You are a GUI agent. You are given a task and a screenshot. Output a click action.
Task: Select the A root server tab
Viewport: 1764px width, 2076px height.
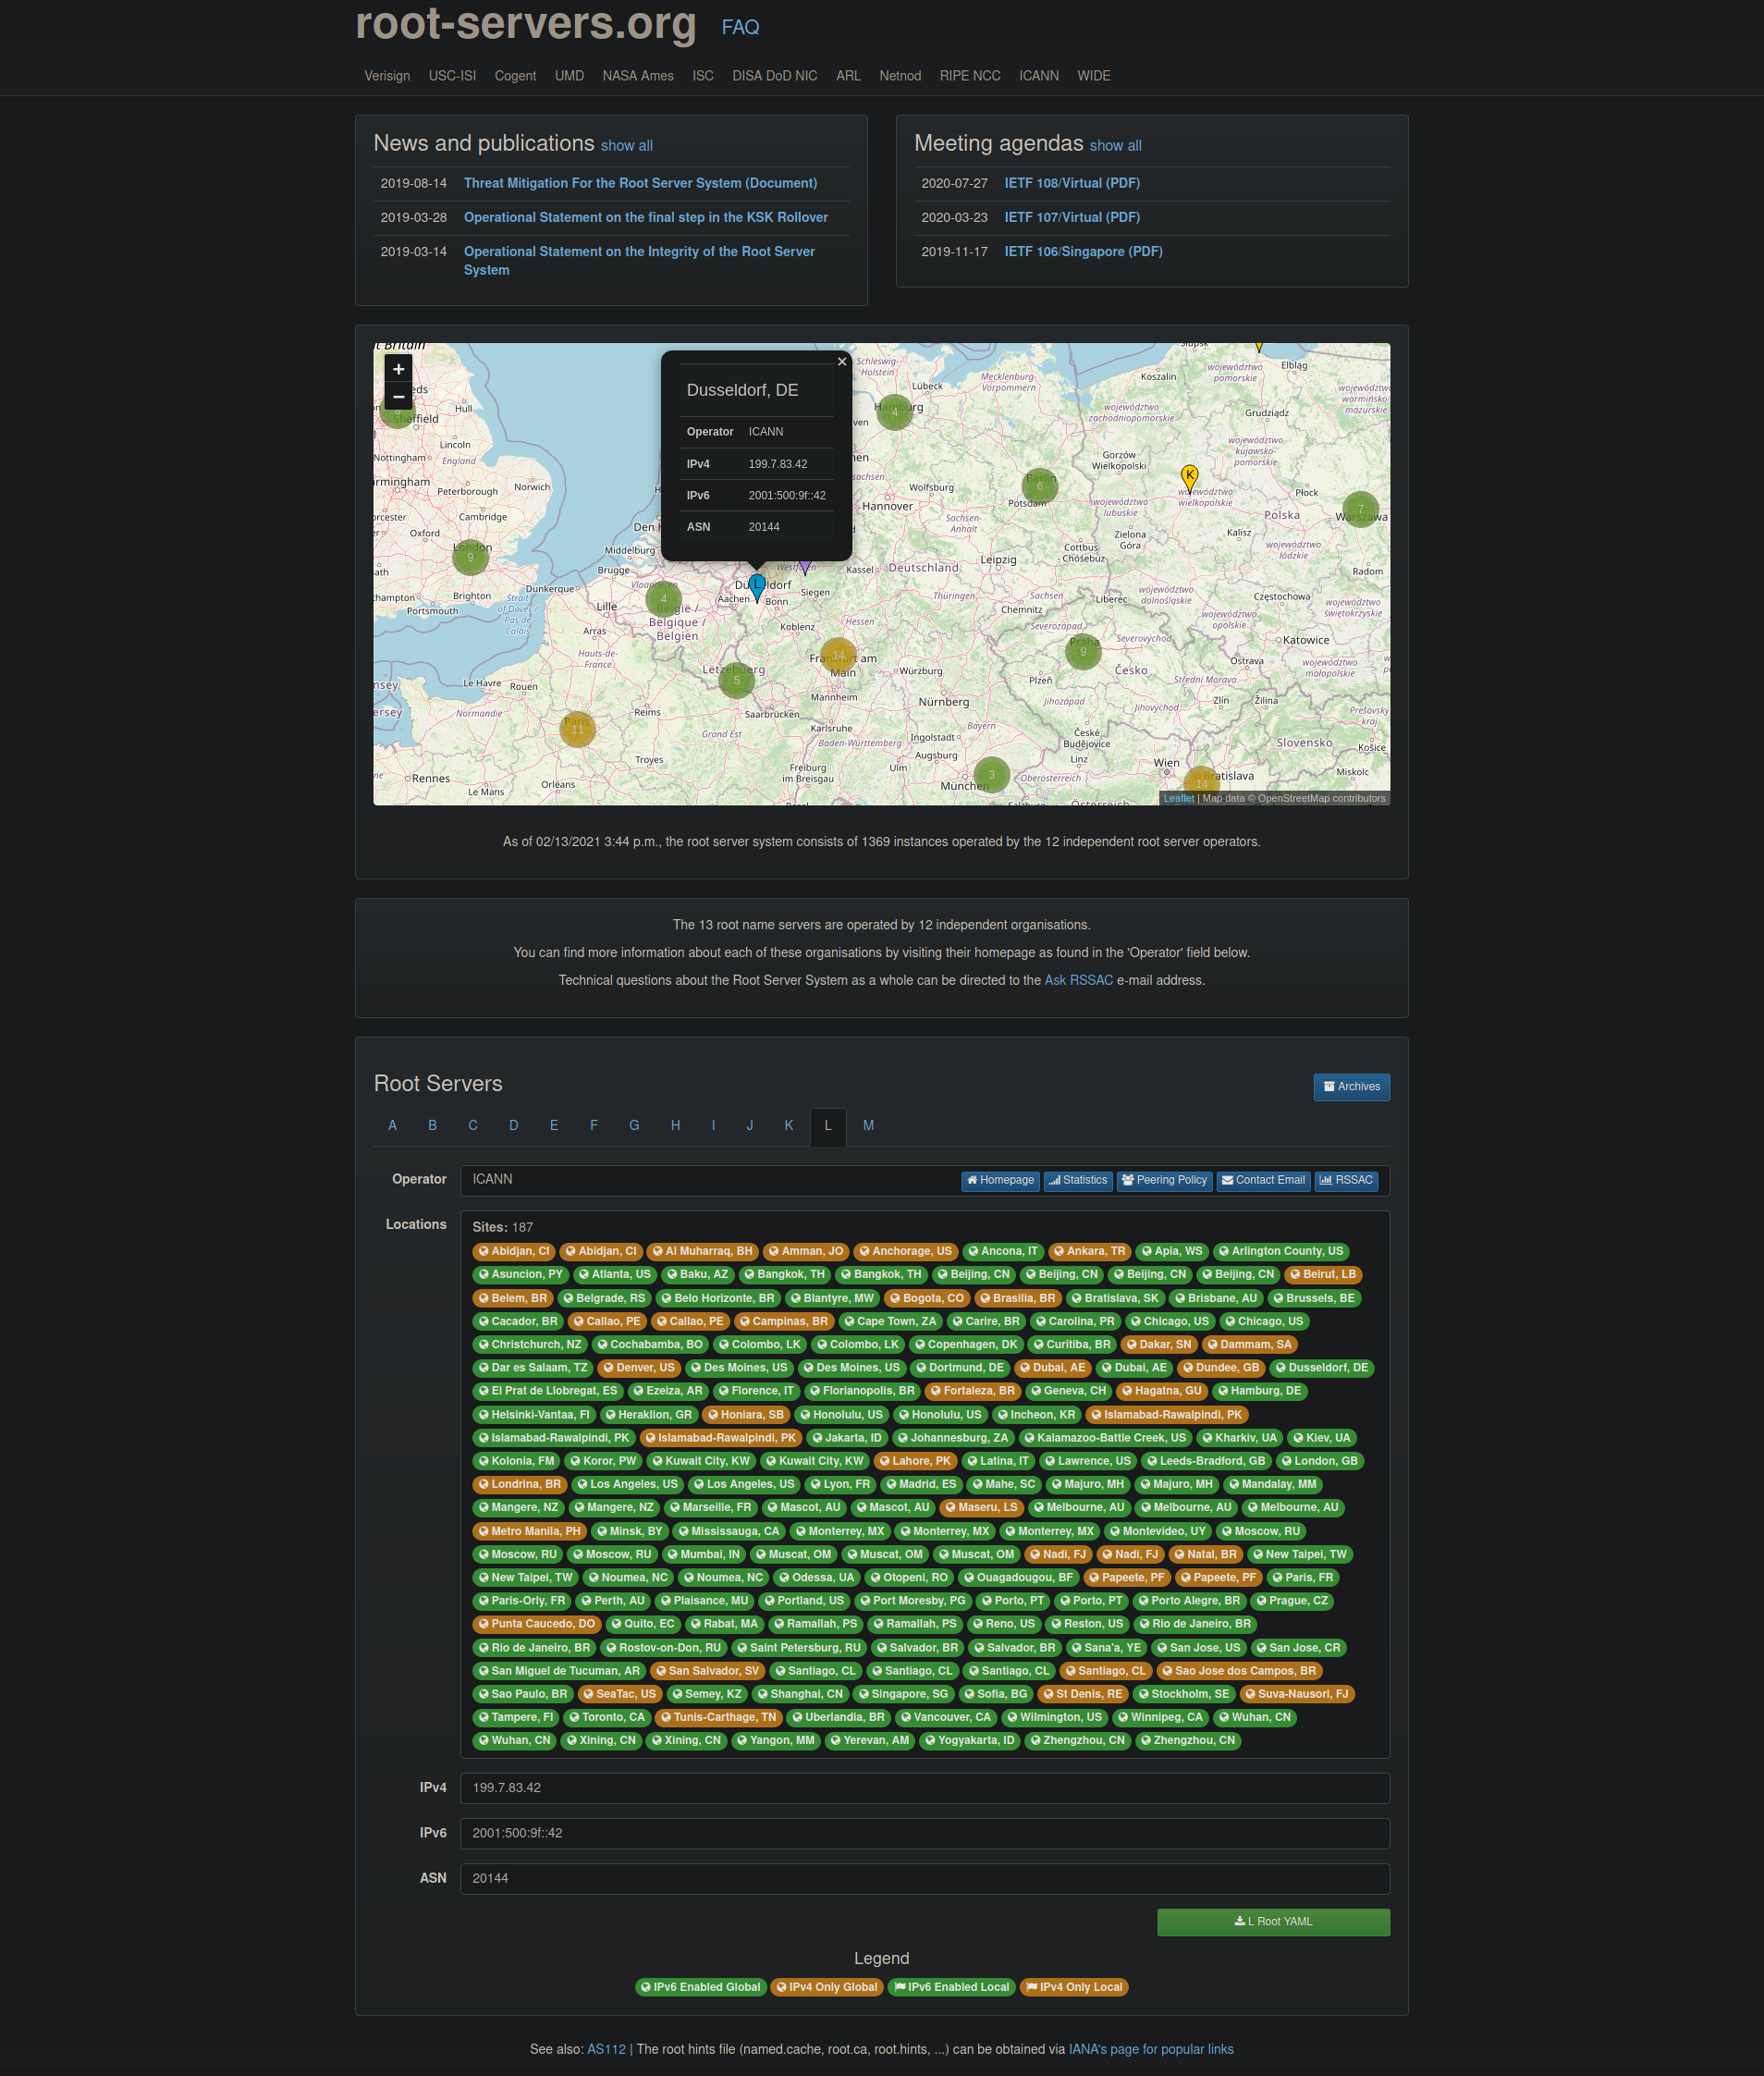tap(392, 1125)
